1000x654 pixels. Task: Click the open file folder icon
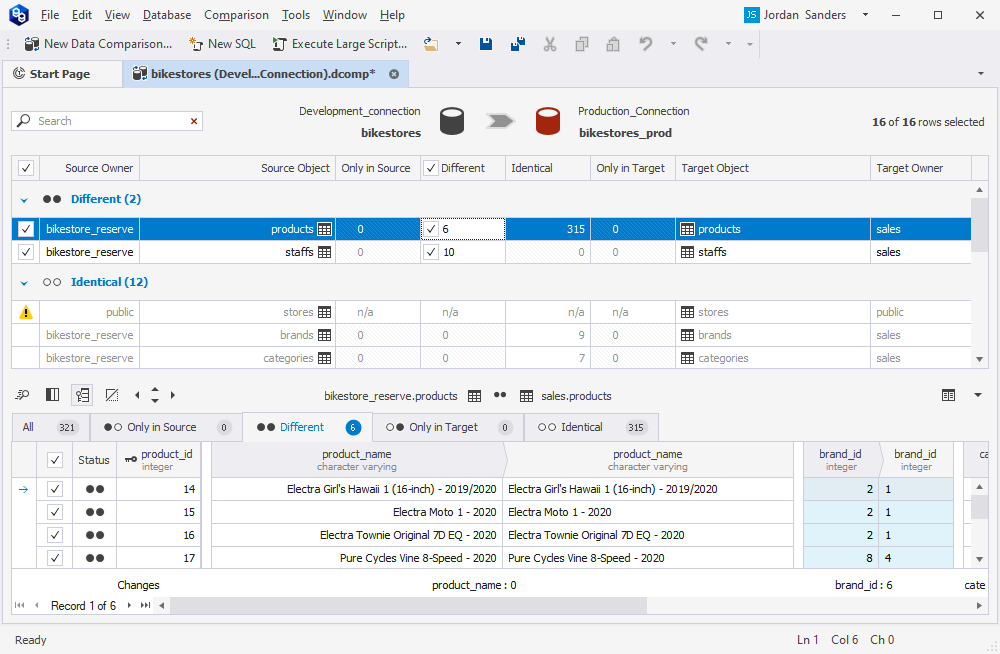click(x=431, y=44)
